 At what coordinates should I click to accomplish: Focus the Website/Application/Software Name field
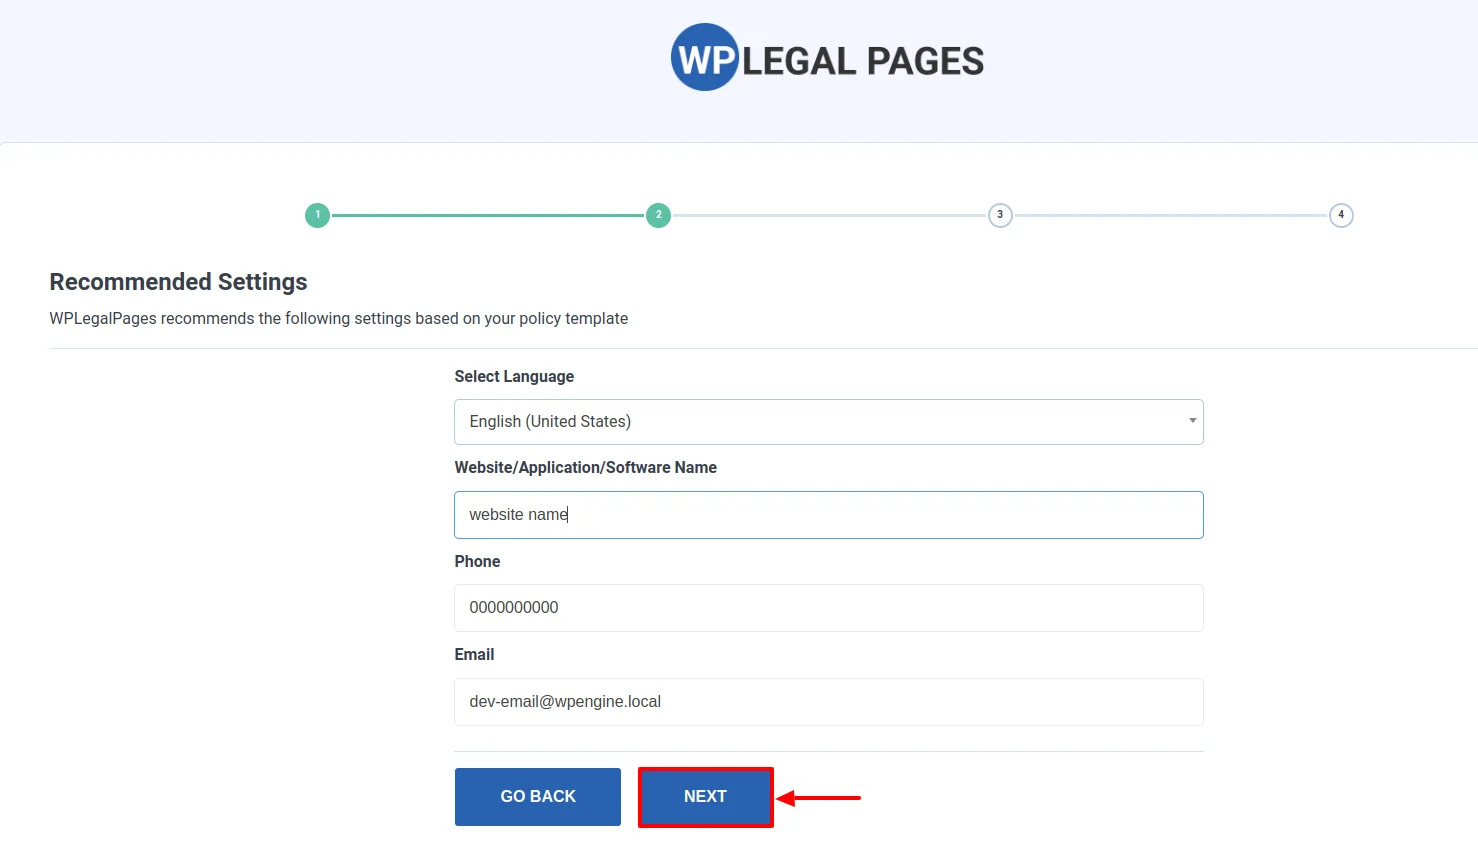828,515
